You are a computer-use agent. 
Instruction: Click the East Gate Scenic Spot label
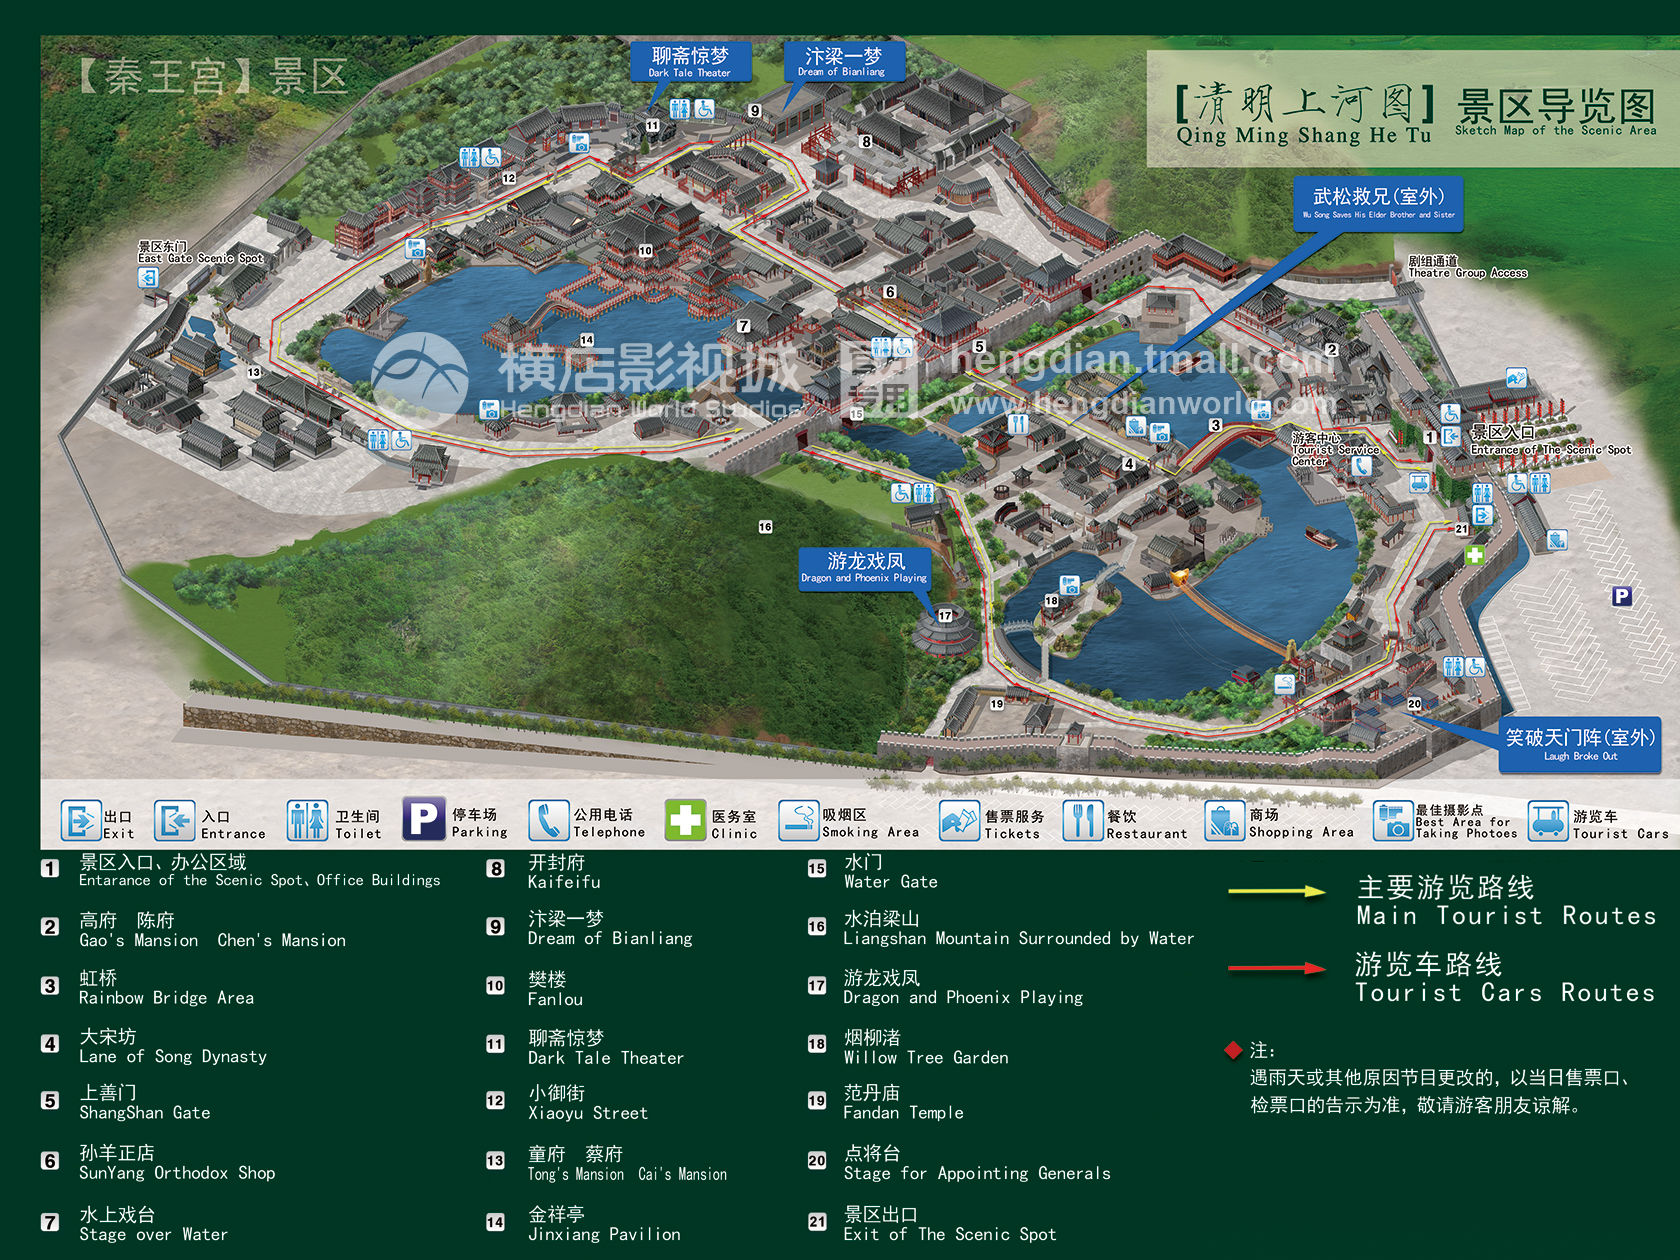tap(200, 252)
